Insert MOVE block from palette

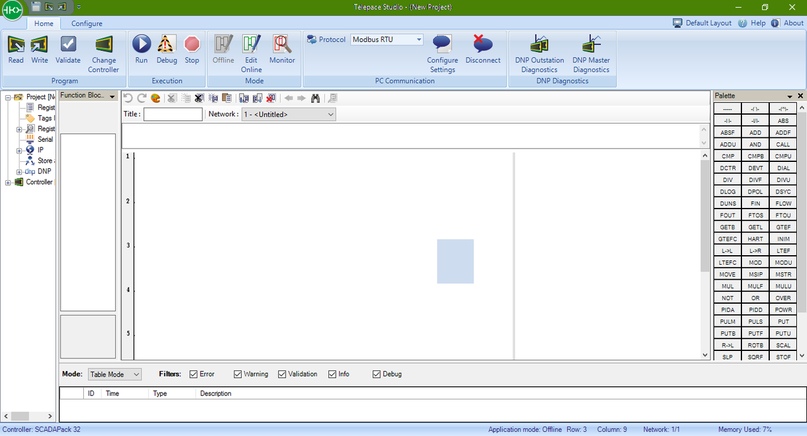point(727,274)
